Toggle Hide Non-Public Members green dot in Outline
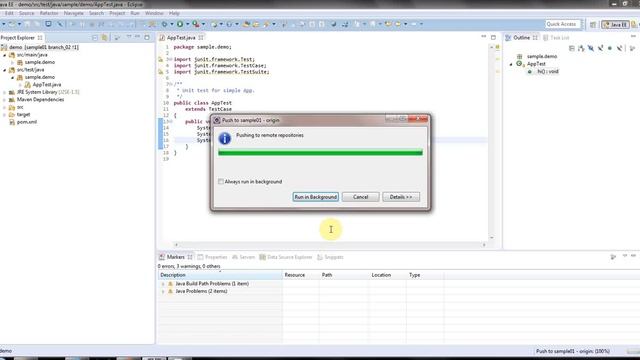The width and height of the screenshot is (640, 360). [x=610, y=48]
